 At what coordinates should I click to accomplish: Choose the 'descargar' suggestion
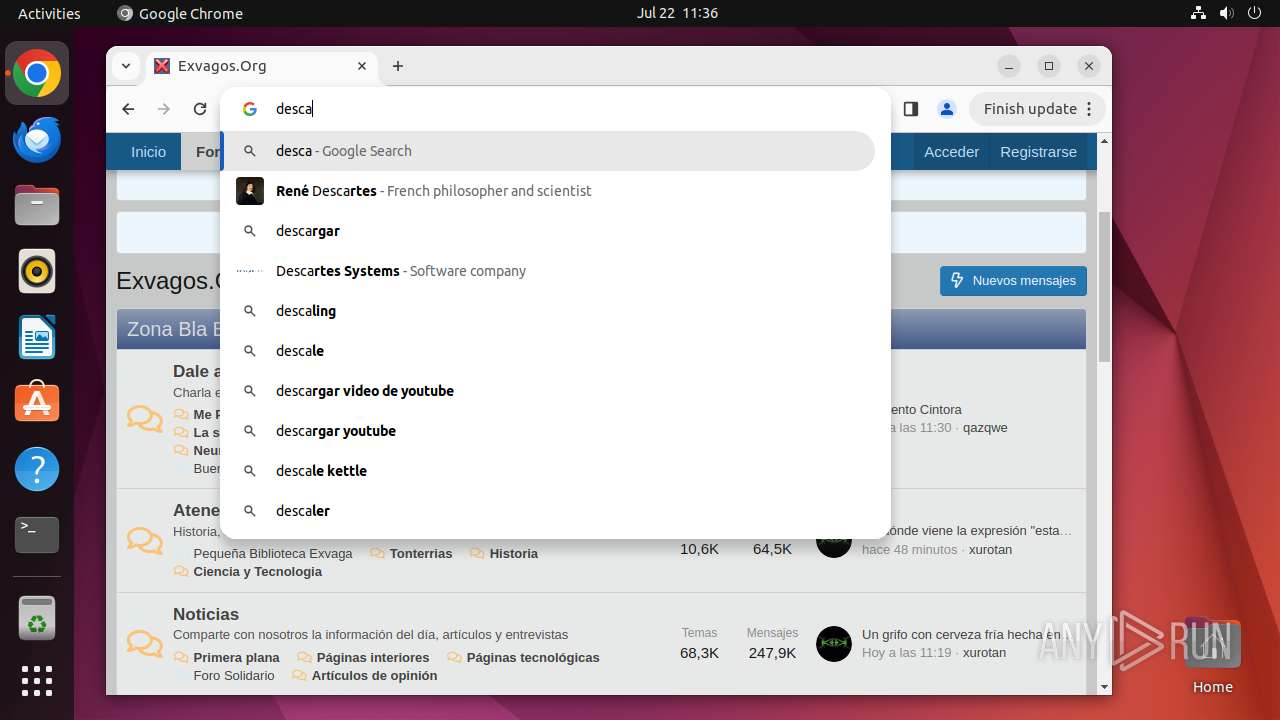coord(548,231)
